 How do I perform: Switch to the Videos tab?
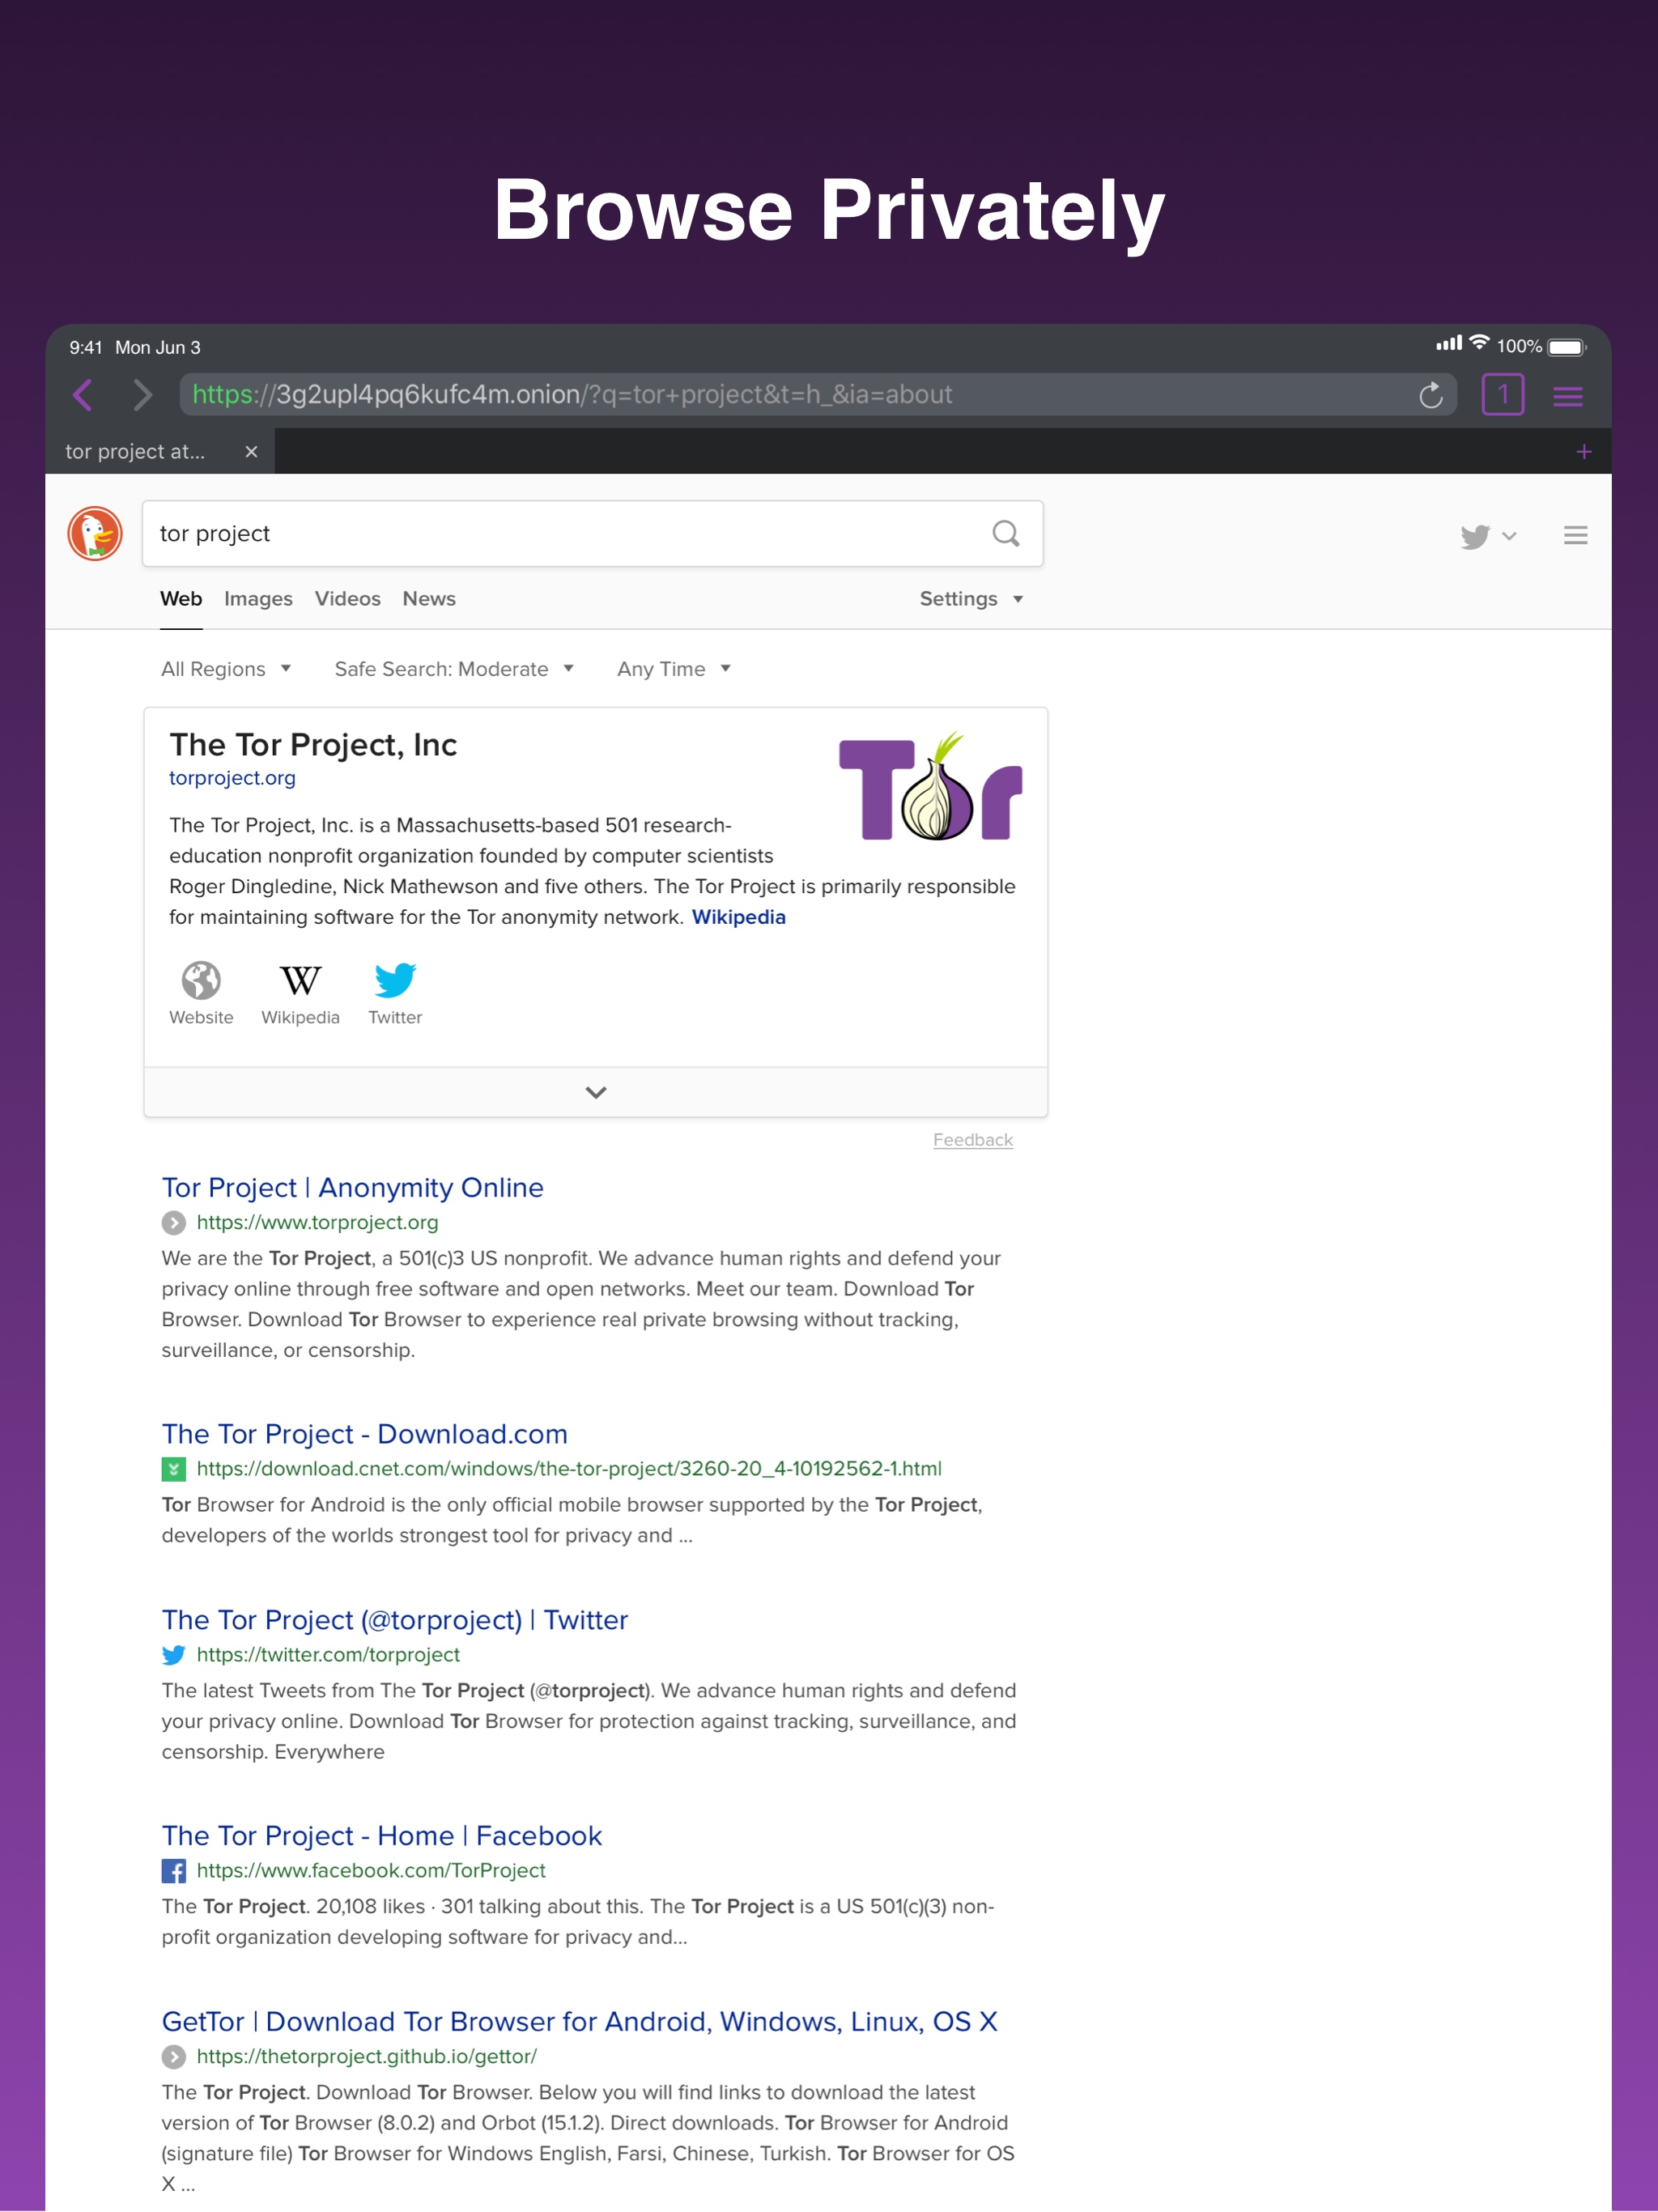(x=348, y=599)
